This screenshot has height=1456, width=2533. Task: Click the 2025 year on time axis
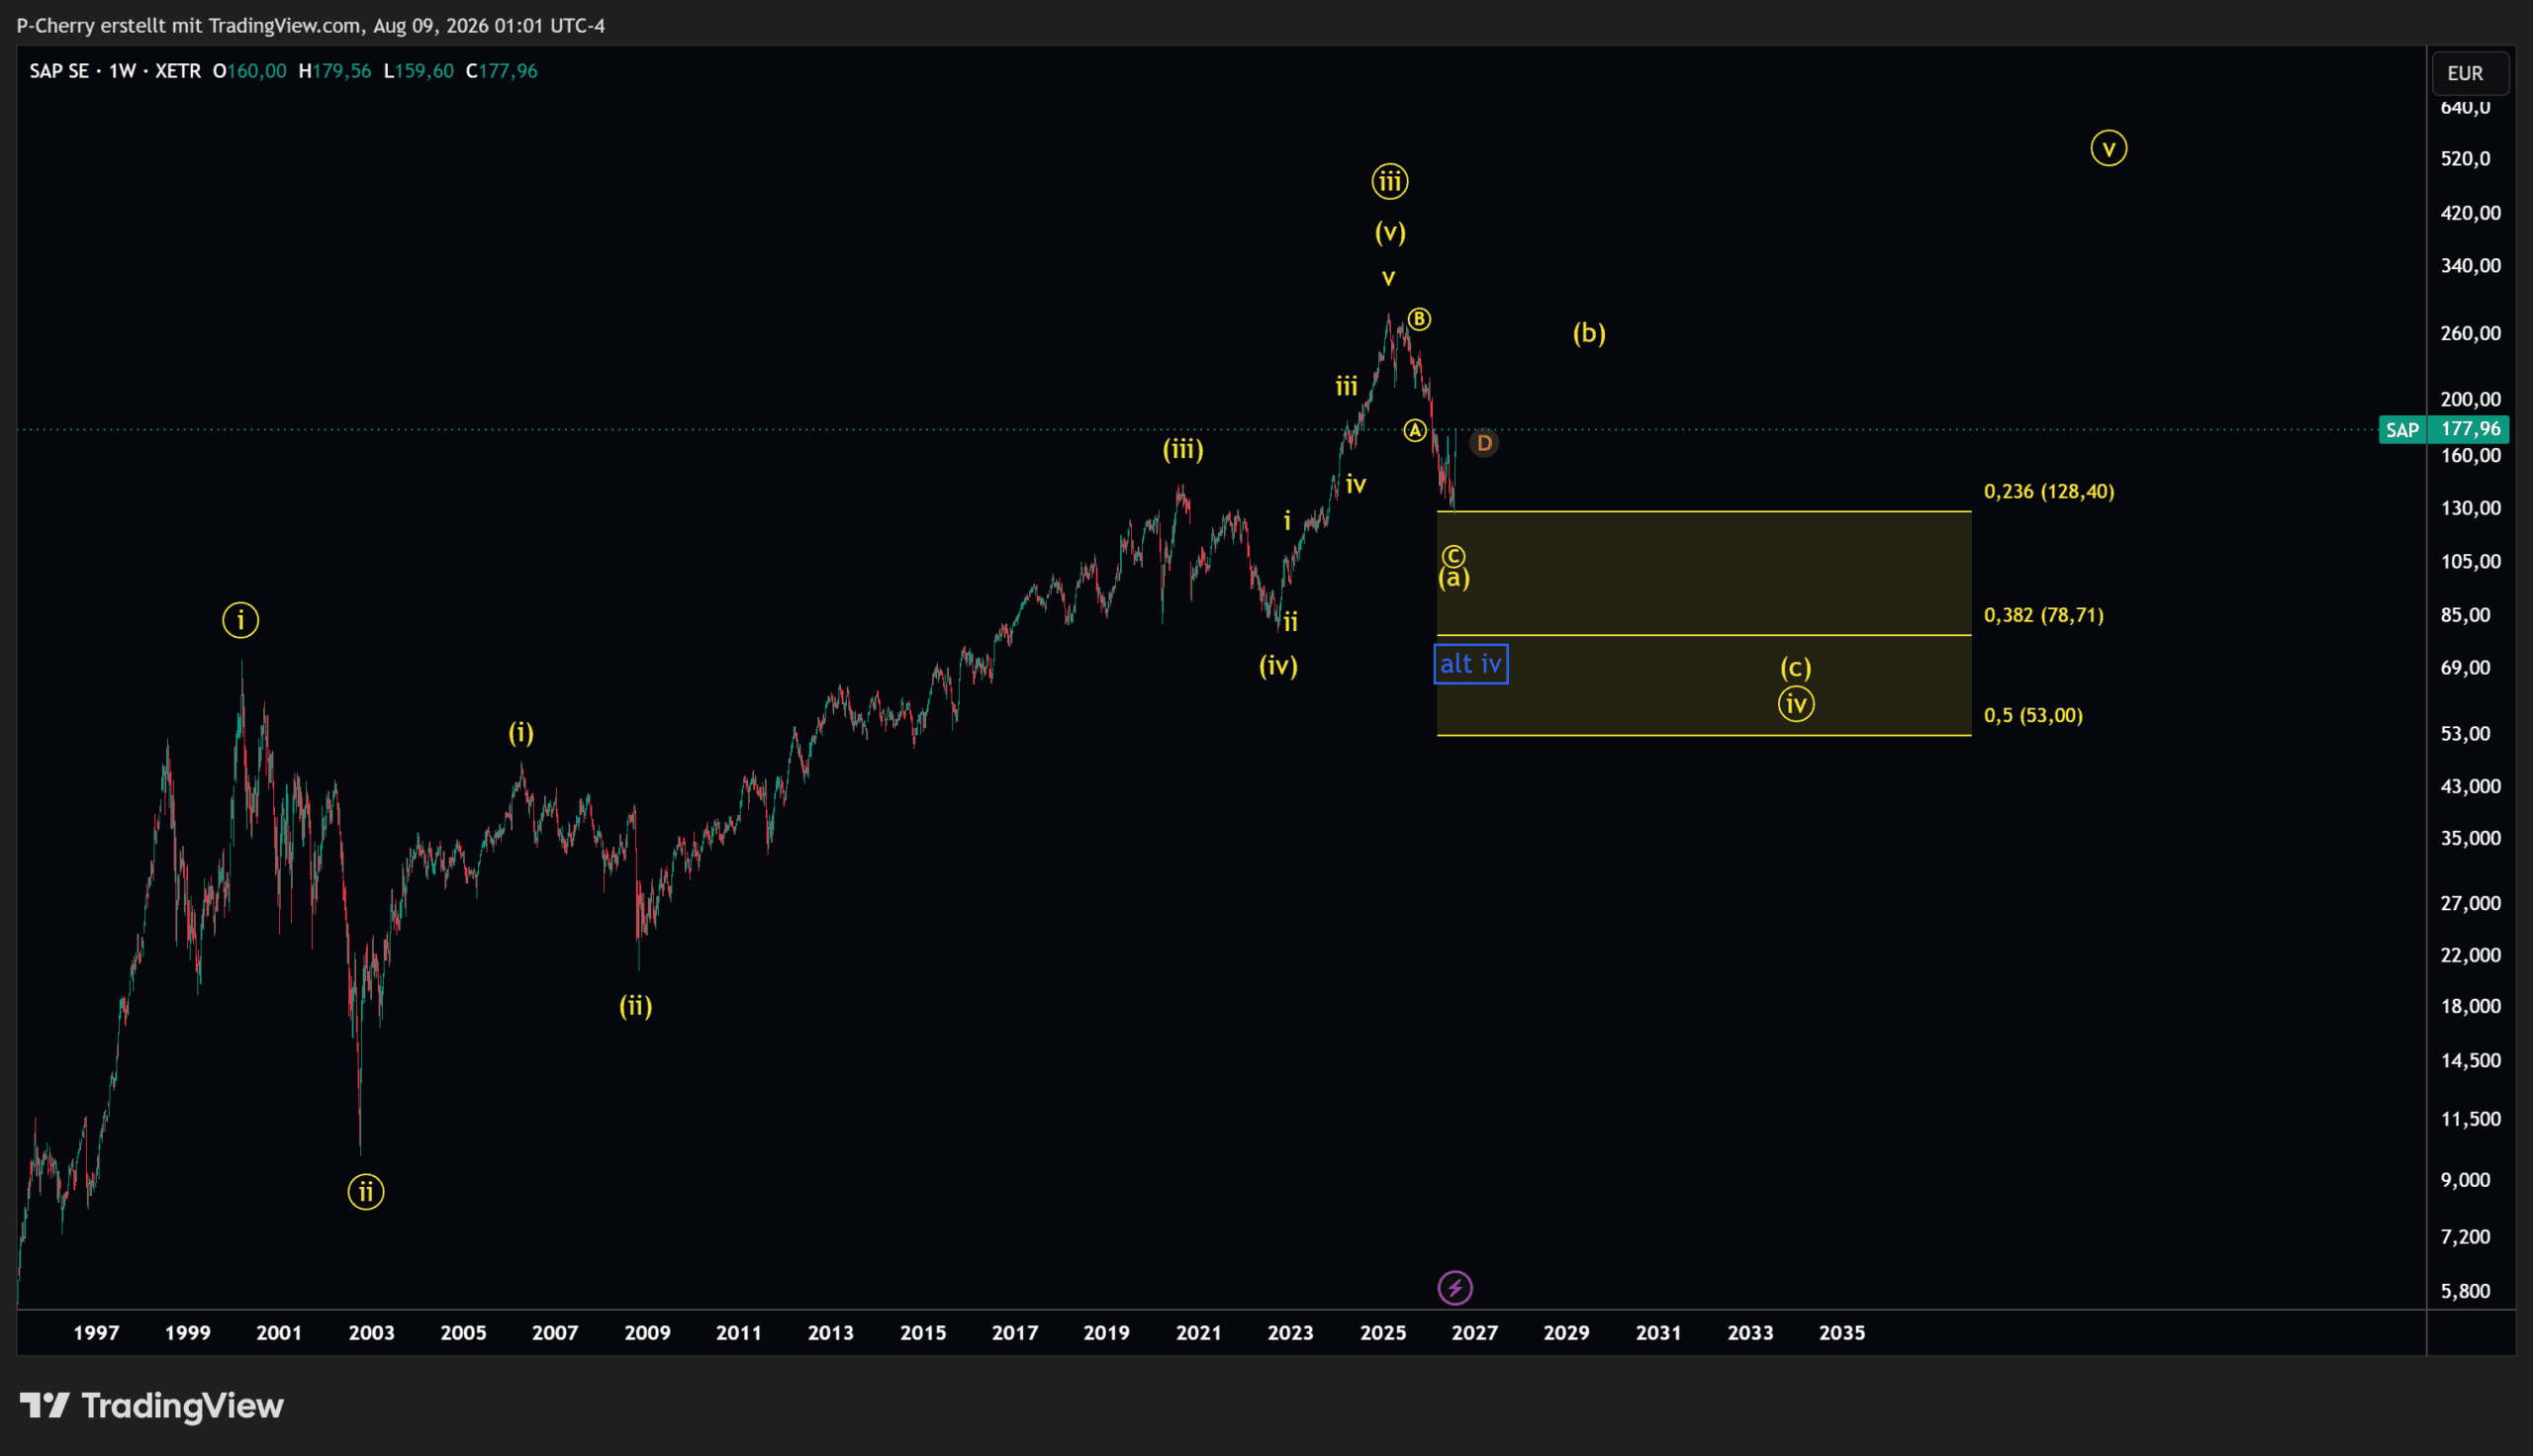click(1383, 1333)
